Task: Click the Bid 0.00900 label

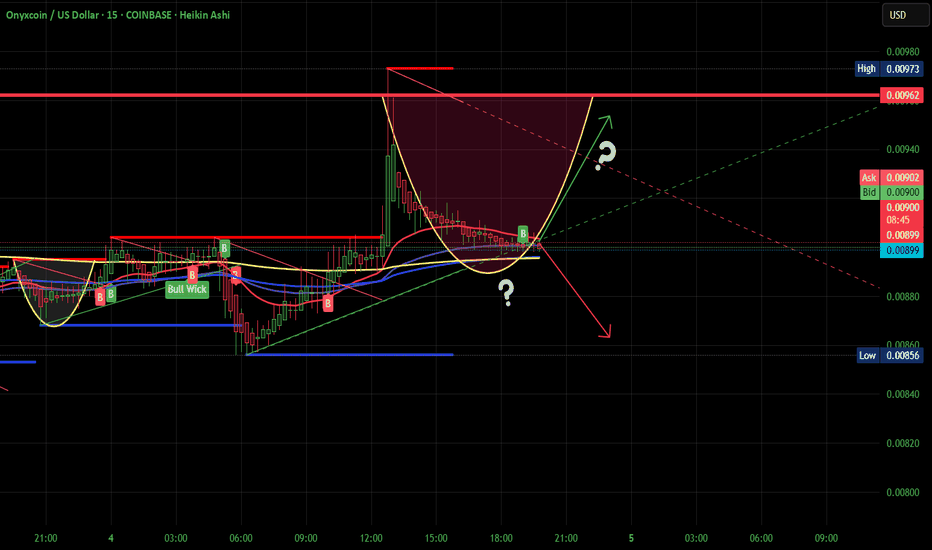Action: point(892,192)
